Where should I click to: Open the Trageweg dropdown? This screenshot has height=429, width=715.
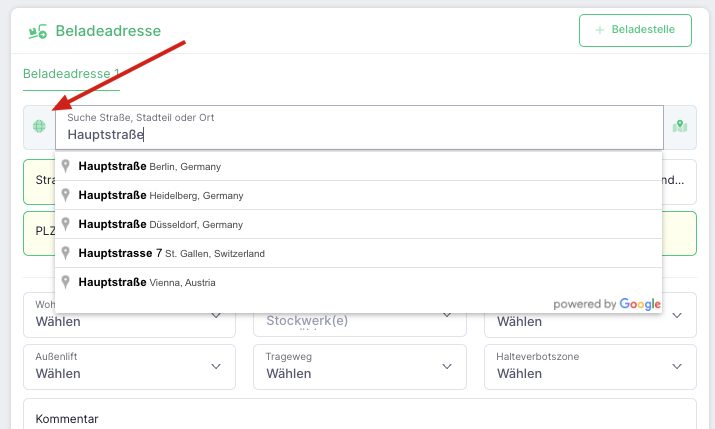[x=360, y=367]
